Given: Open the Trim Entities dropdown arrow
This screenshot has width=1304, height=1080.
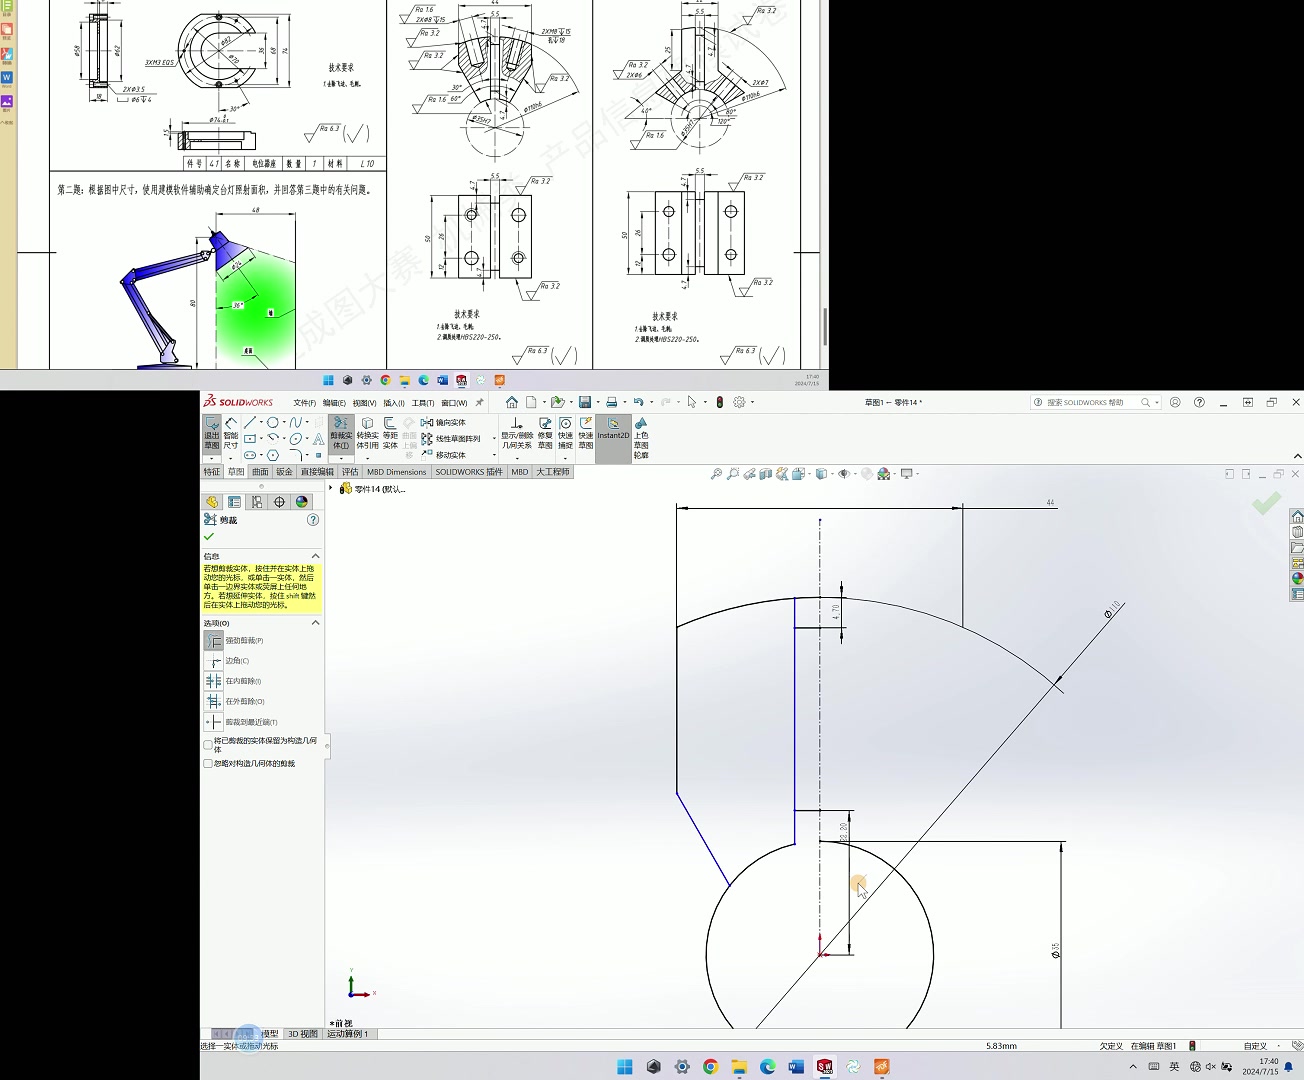Looking at the screenshot, I should coord(341,458).
